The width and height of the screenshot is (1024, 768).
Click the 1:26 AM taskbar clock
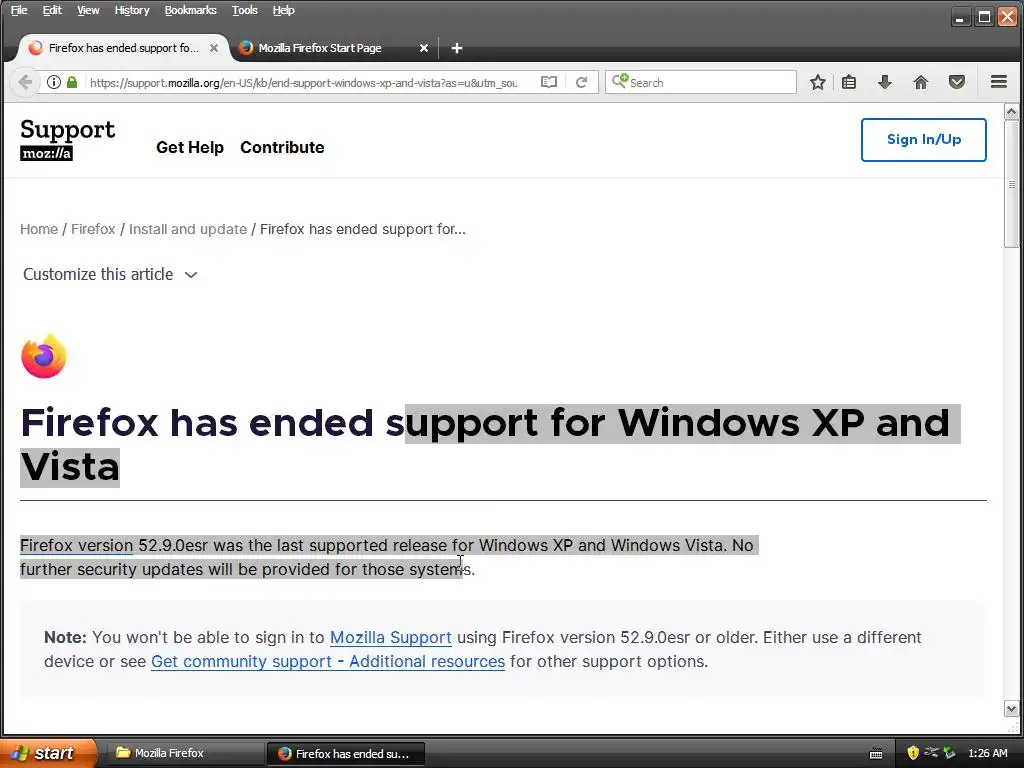[x=987, y=753]
